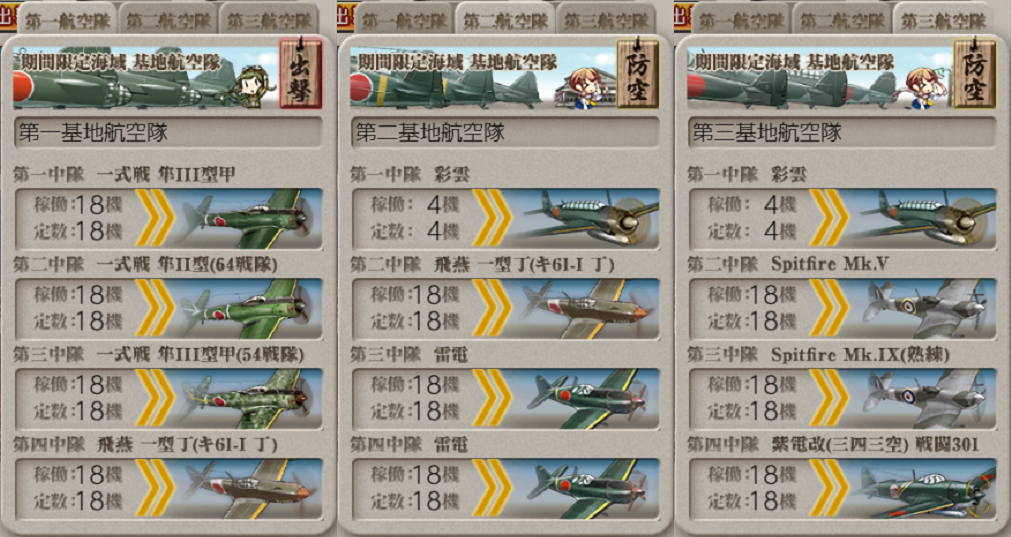This screenshot has width=1011, height=537.
Task: Toggle second squadron's 防空 air defense sign
Action: pos(638,73)
